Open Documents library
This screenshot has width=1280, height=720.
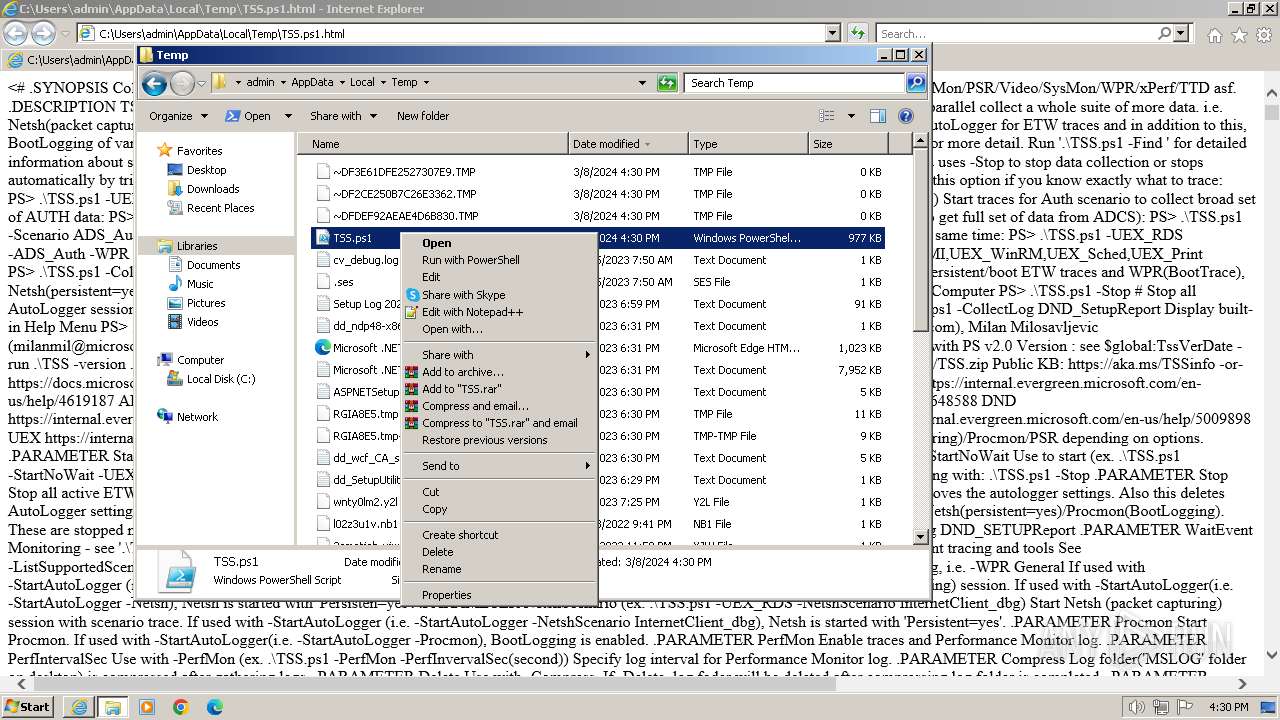213,265
